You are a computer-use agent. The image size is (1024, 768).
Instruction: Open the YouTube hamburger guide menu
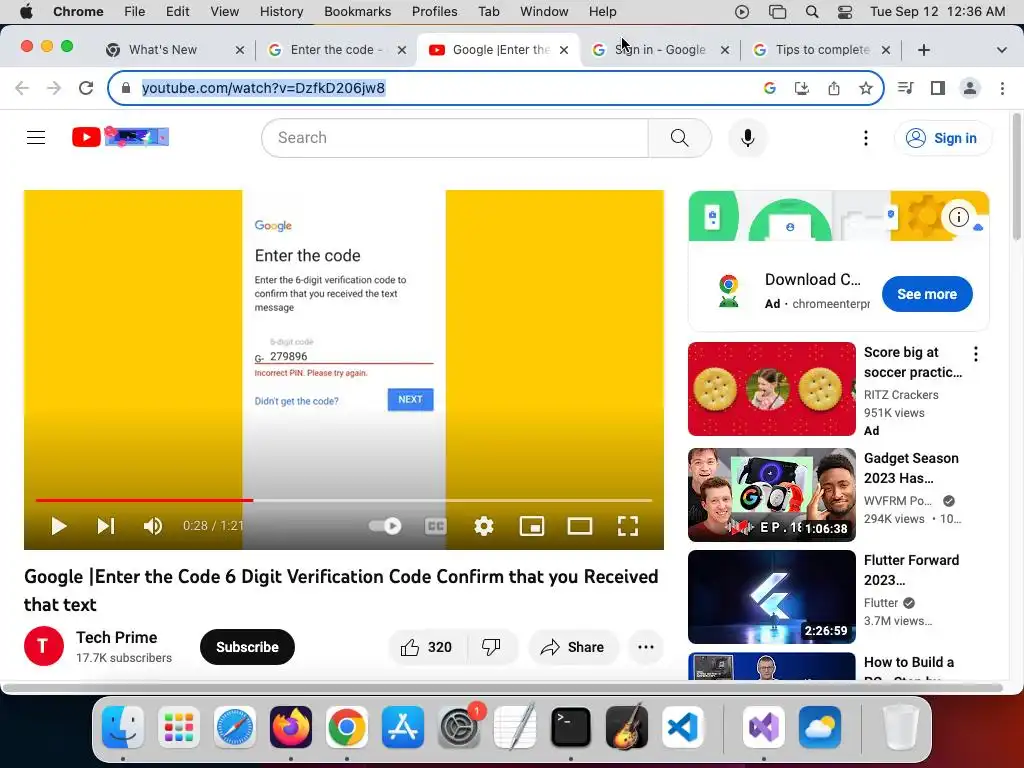[x=36, y=137]
